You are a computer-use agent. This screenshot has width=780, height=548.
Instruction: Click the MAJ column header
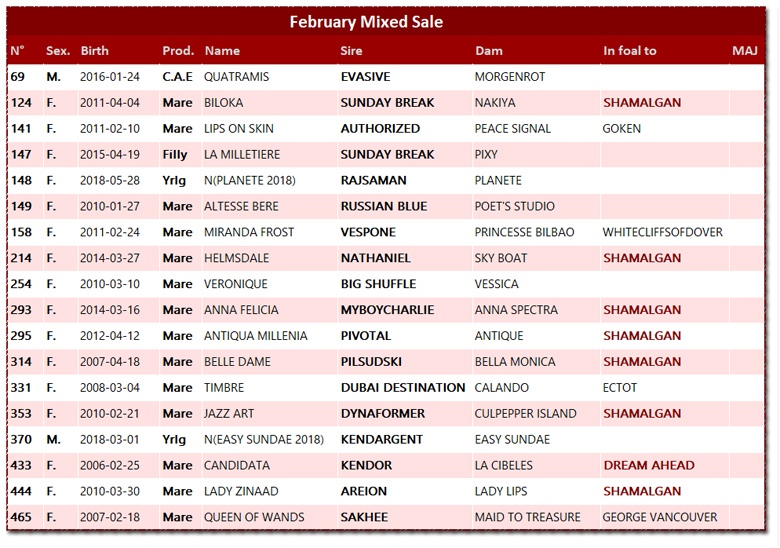click(744, 51)
